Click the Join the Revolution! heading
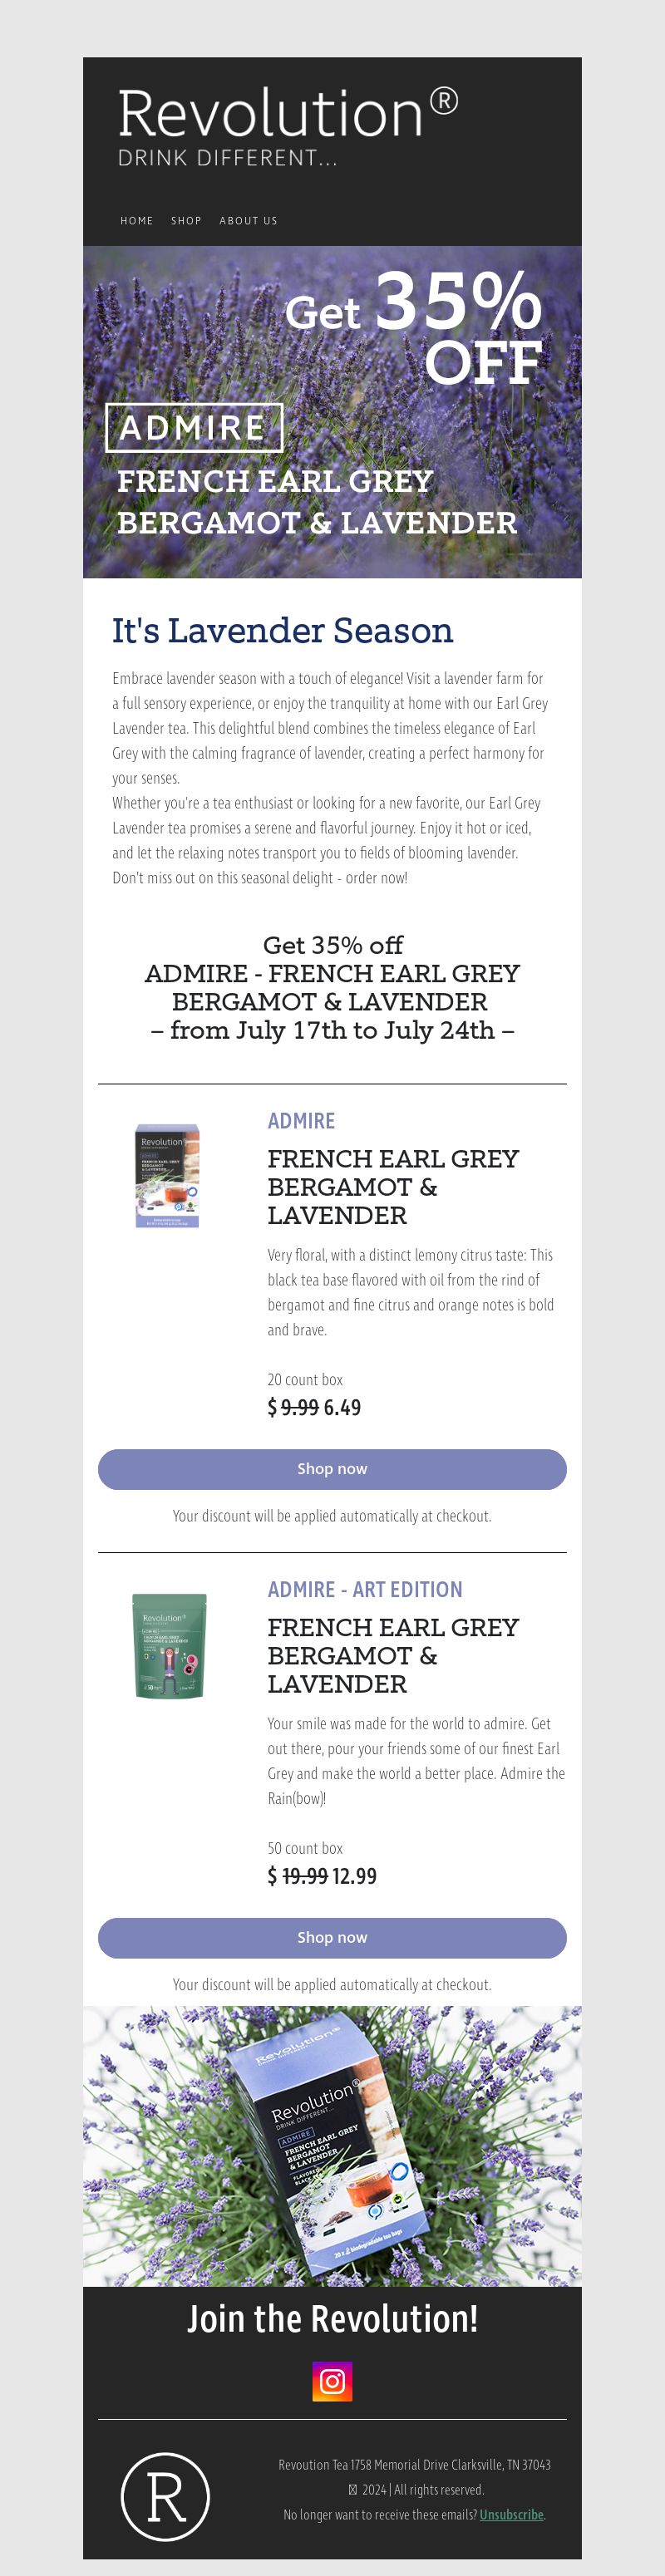Viewport: 665px width, 2576px height. tap(332, 2319)
